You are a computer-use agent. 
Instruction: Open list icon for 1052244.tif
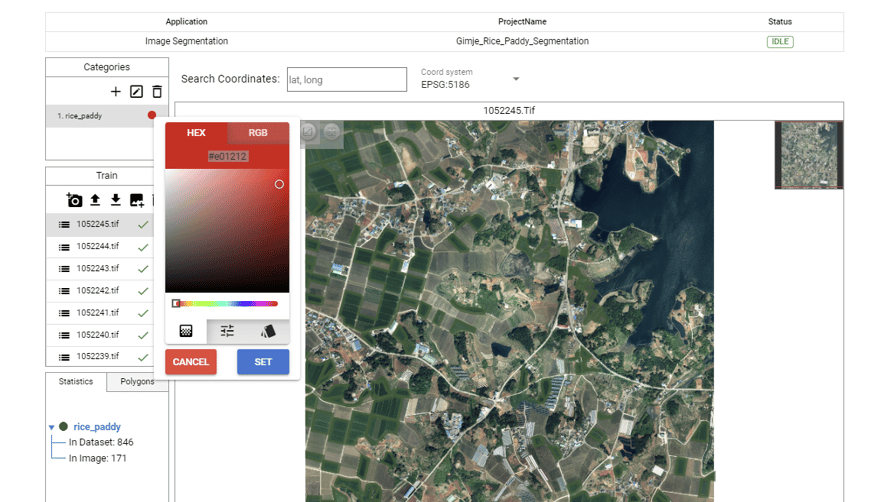click(x=64, y=247)
